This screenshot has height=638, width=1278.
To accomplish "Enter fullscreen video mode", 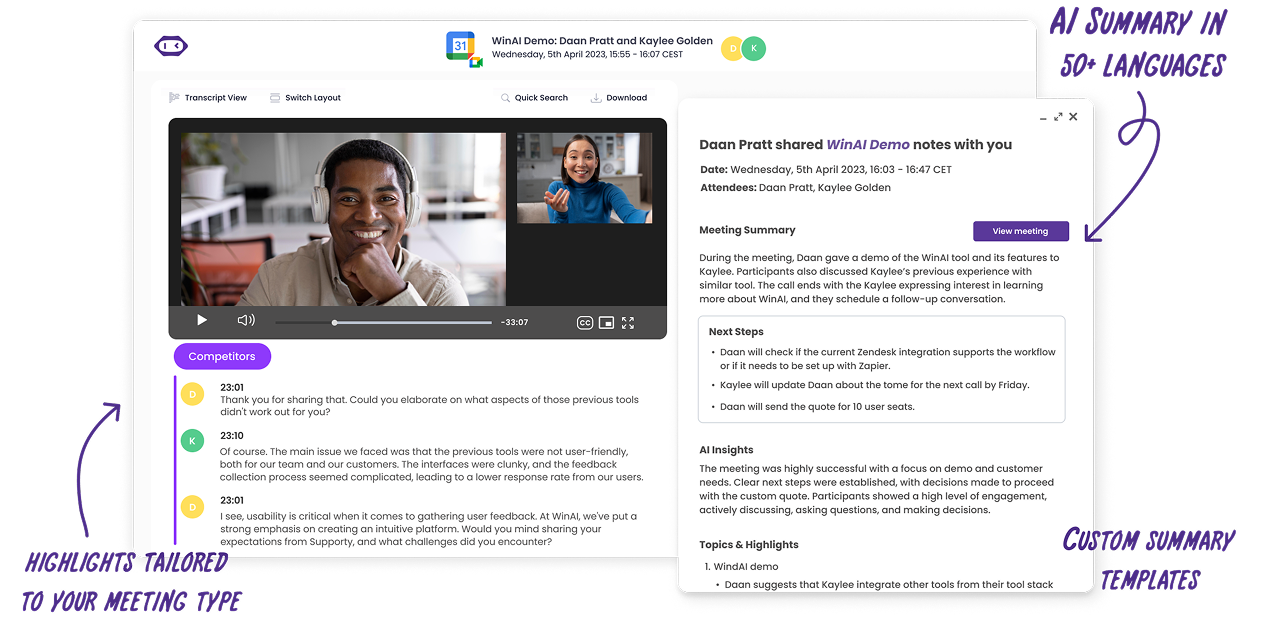I will pyautogui.click(x=628, y=322).
